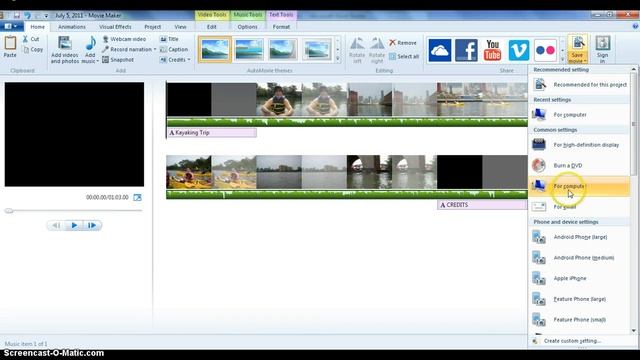
Task: Click the Save quick access icon
Action: [x=17, y=16]
